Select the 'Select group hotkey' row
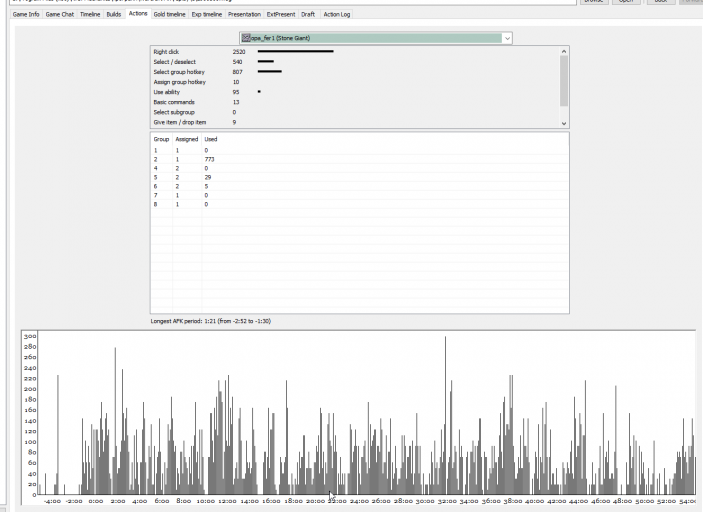The image size is (703, 512). (356, 72)
